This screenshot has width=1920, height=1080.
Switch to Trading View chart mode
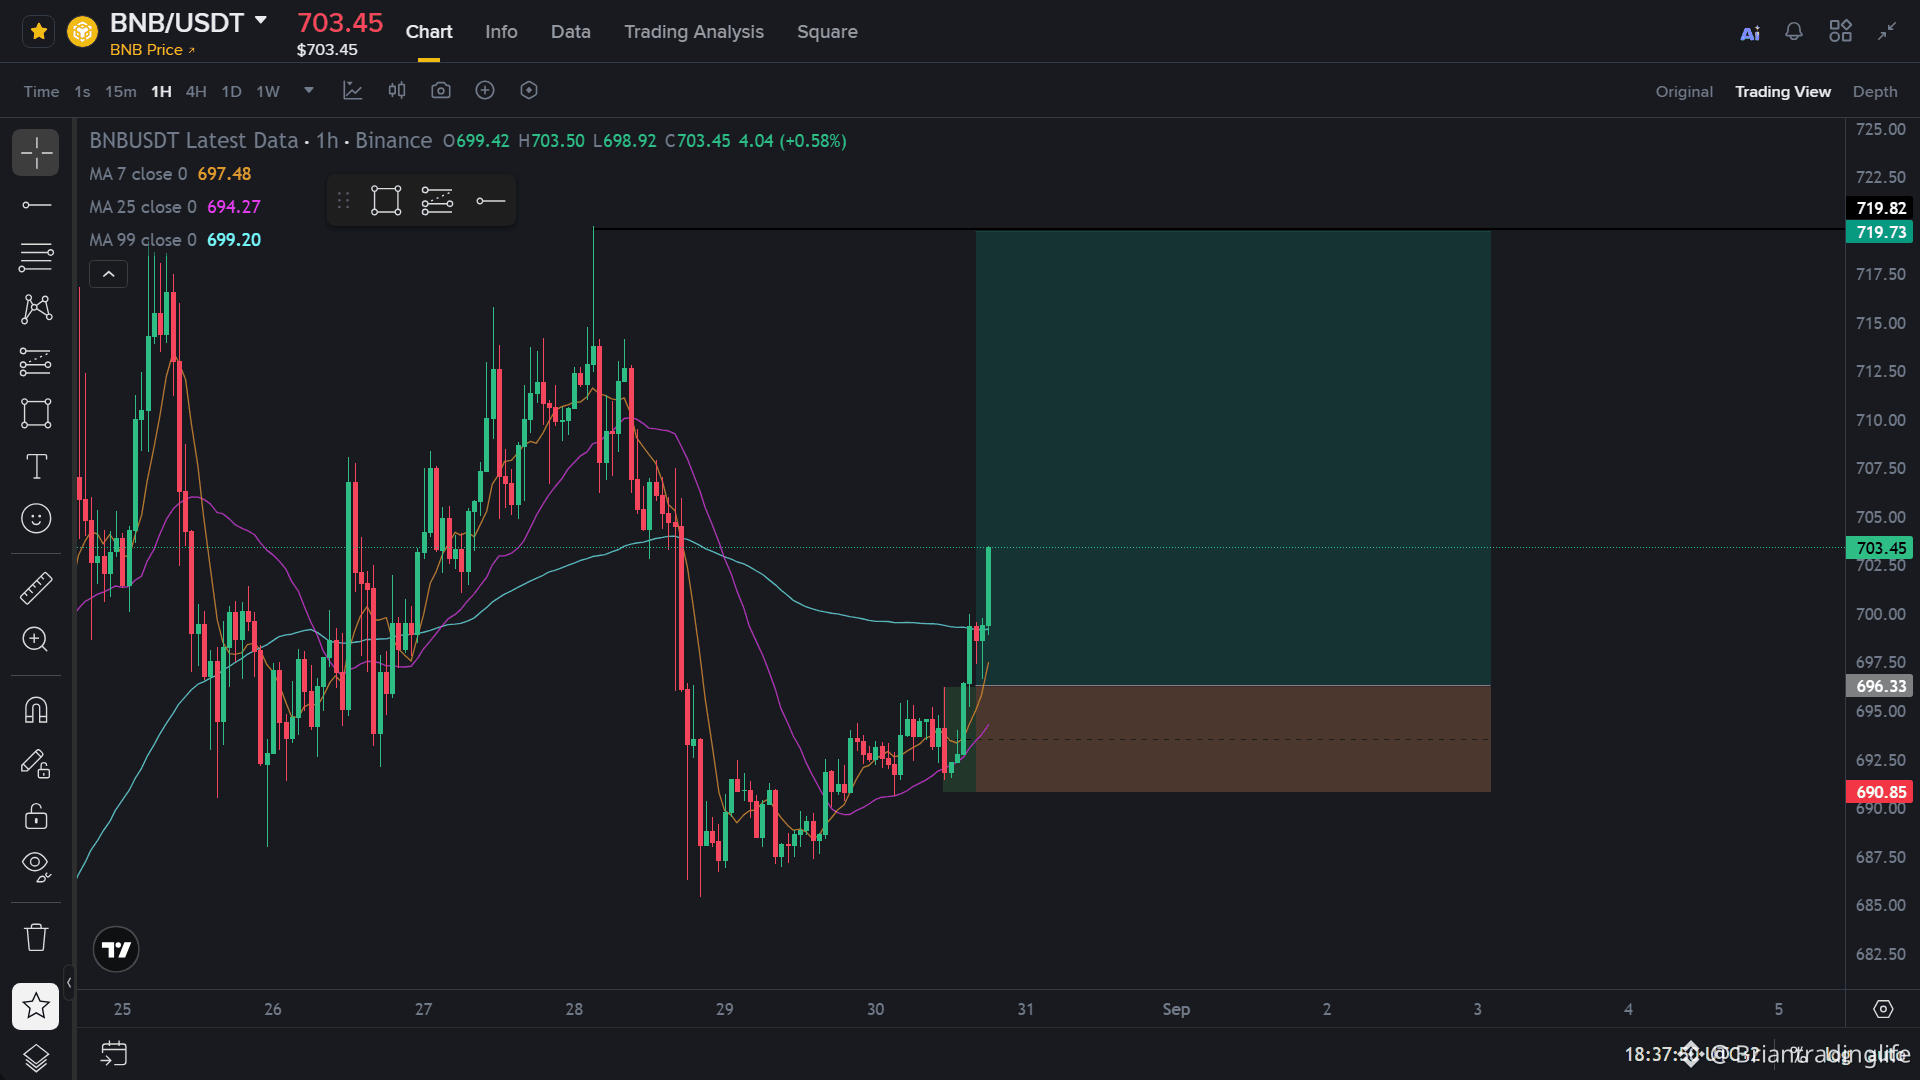tap(1783, 92)
